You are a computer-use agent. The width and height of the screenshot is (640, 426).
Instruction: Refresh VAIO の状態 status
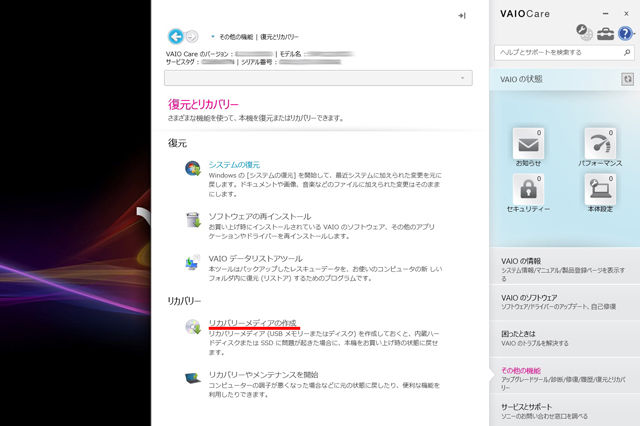[627, 79]
